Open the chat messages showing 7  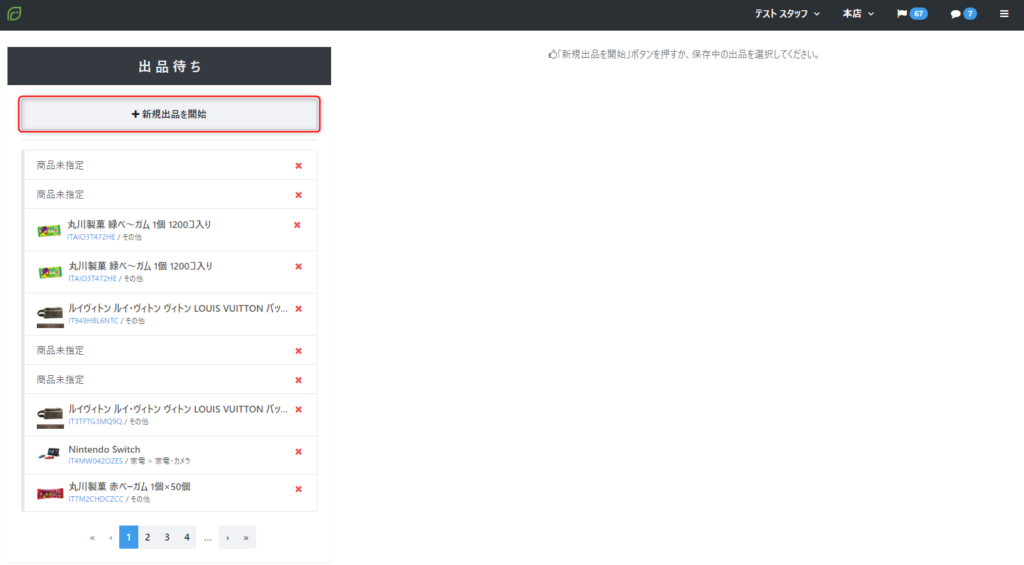(x=963, y=14)
